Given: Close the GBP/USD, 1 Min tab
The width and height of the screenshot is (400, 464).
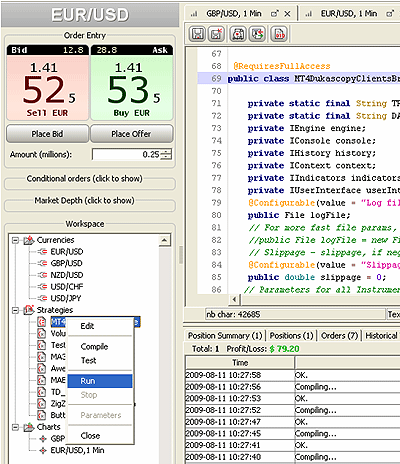Looking at the screenshot, I should tap(287, 14).
